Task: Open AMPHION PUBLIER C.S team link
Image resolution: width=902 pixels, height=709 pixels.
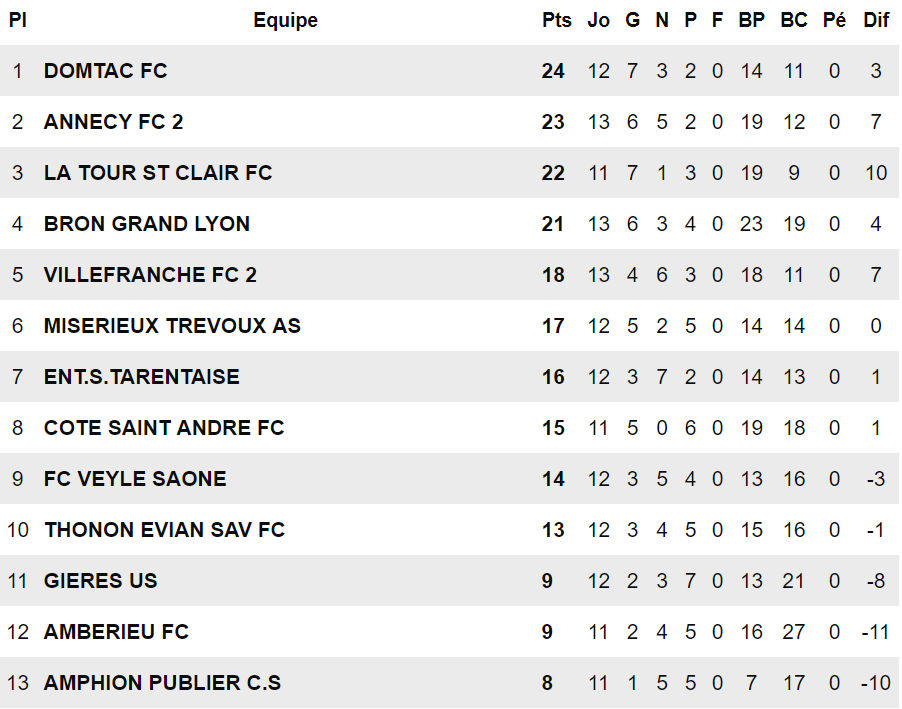Action: tap(162, 683)
